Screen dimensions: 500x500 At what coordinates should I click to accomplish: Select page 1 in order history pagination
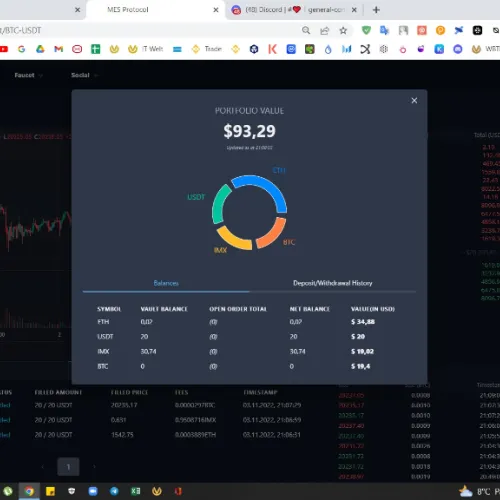[68, 467]
